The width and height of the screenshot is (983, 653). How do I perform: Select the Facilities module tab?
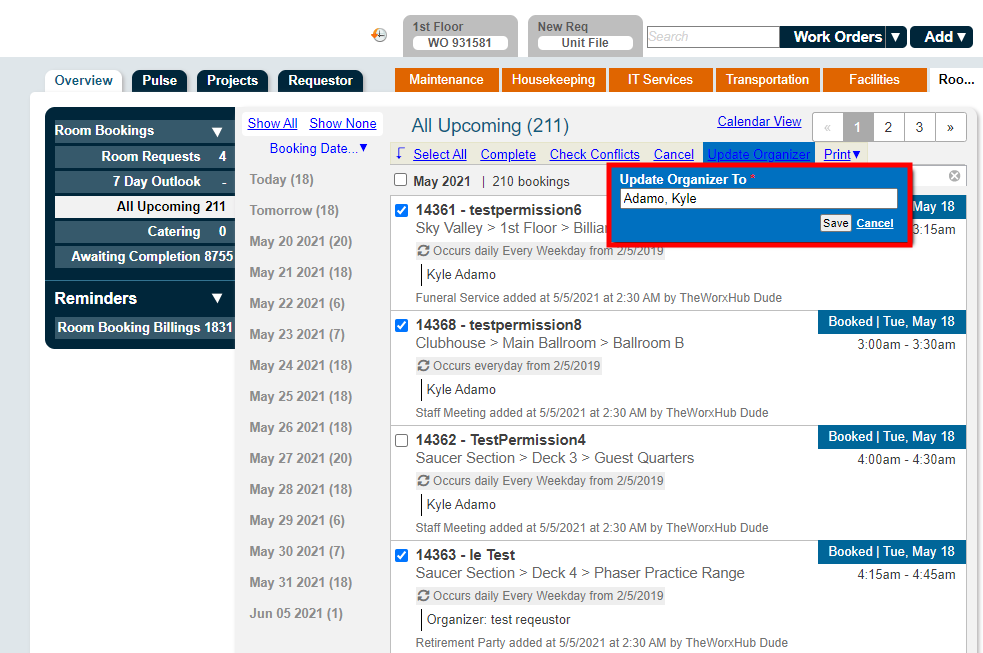tap(874, 80)
